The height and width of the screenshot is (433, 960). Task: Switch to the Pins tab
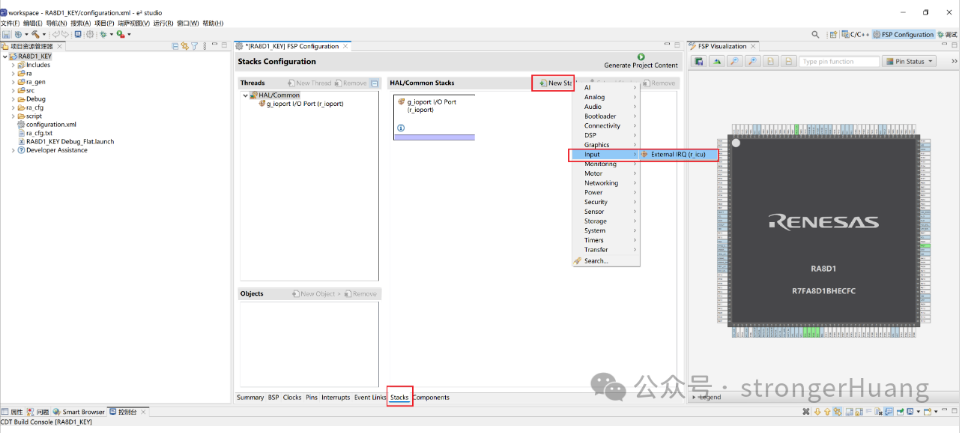(312, 397)
